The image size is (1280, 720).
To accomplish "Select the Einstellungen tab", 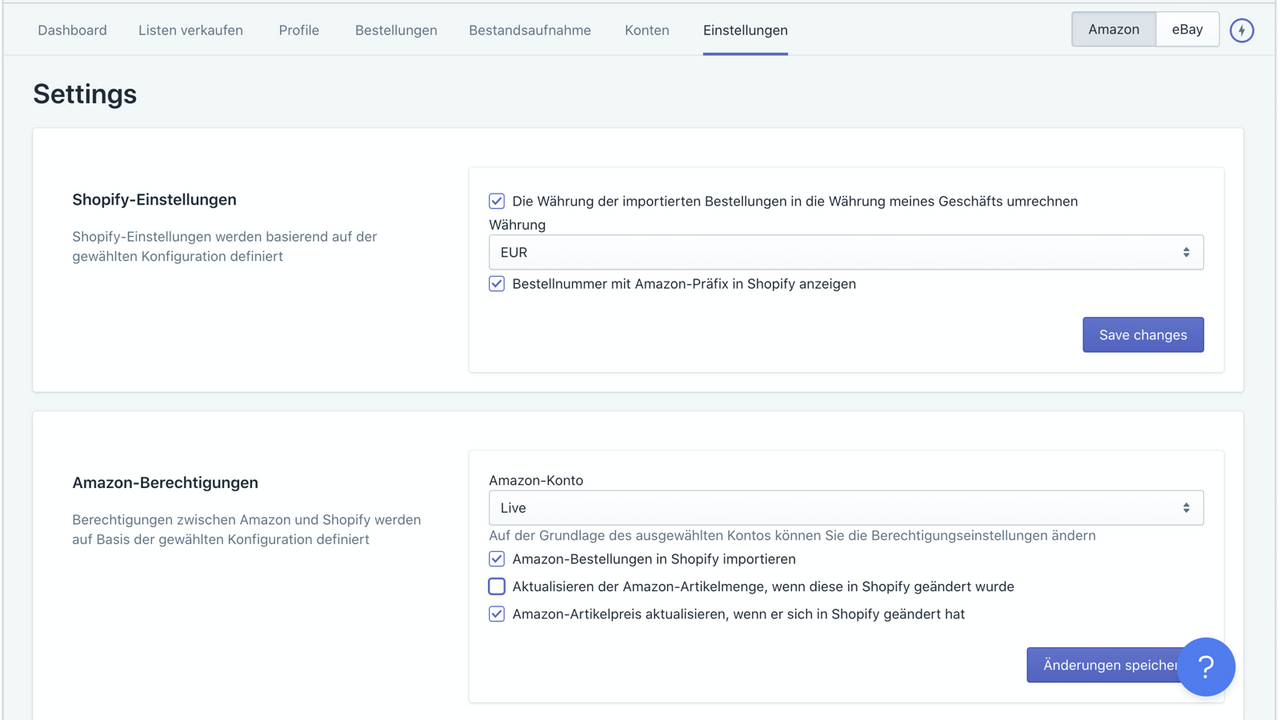I will (x=745, y=30).
